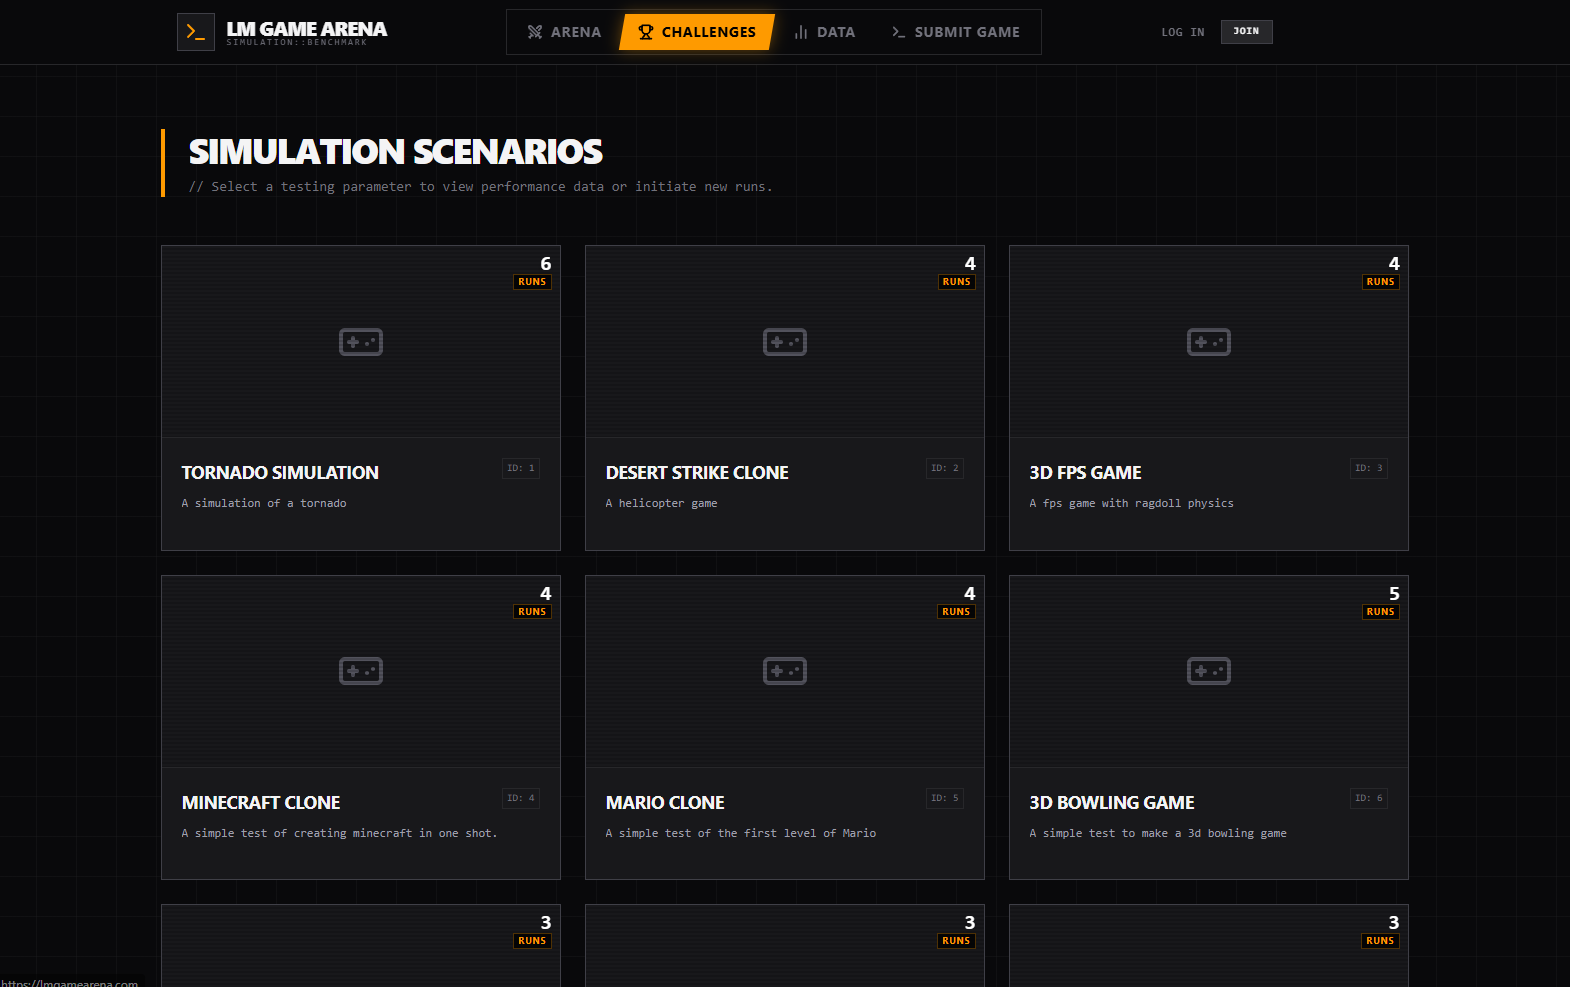Screen dimensions: 1570x987
Task: Click "A fps game with ragdoll physics" text
Action: pyautogui.click(x=1131, y=503)
